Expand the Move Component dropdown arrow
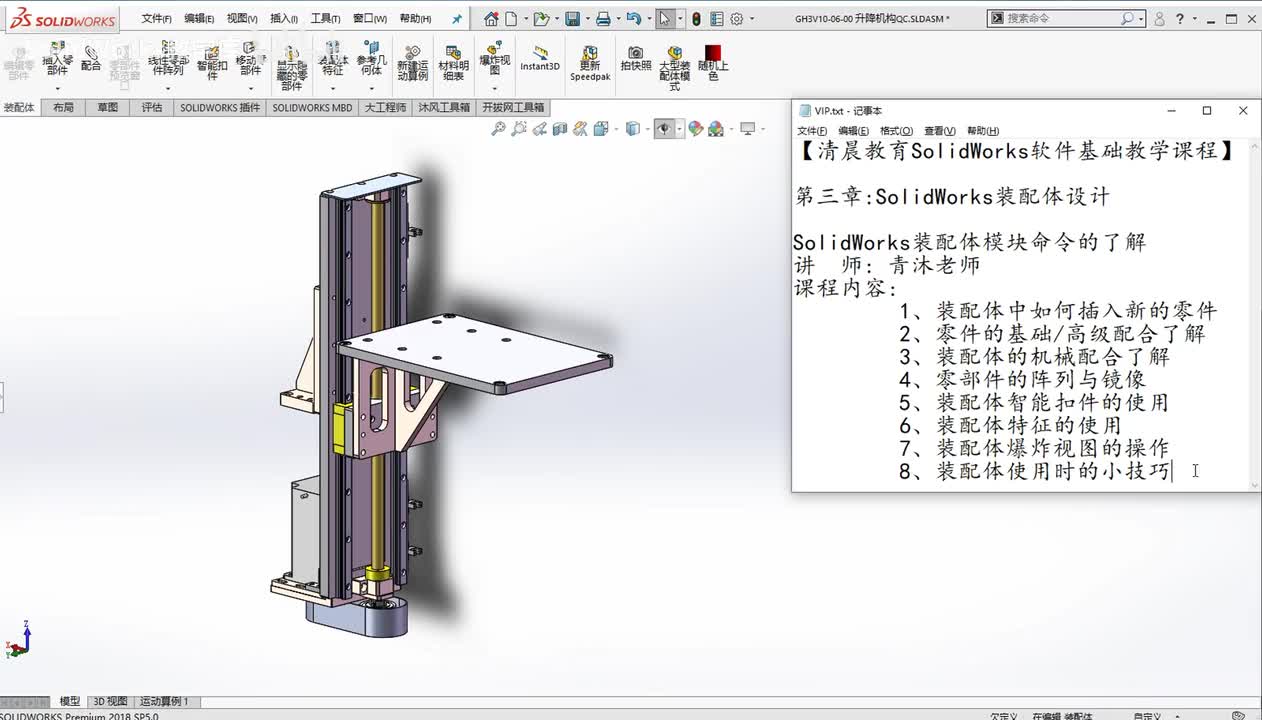Viewport: 1262px width, 720px height. click(249, 89)
